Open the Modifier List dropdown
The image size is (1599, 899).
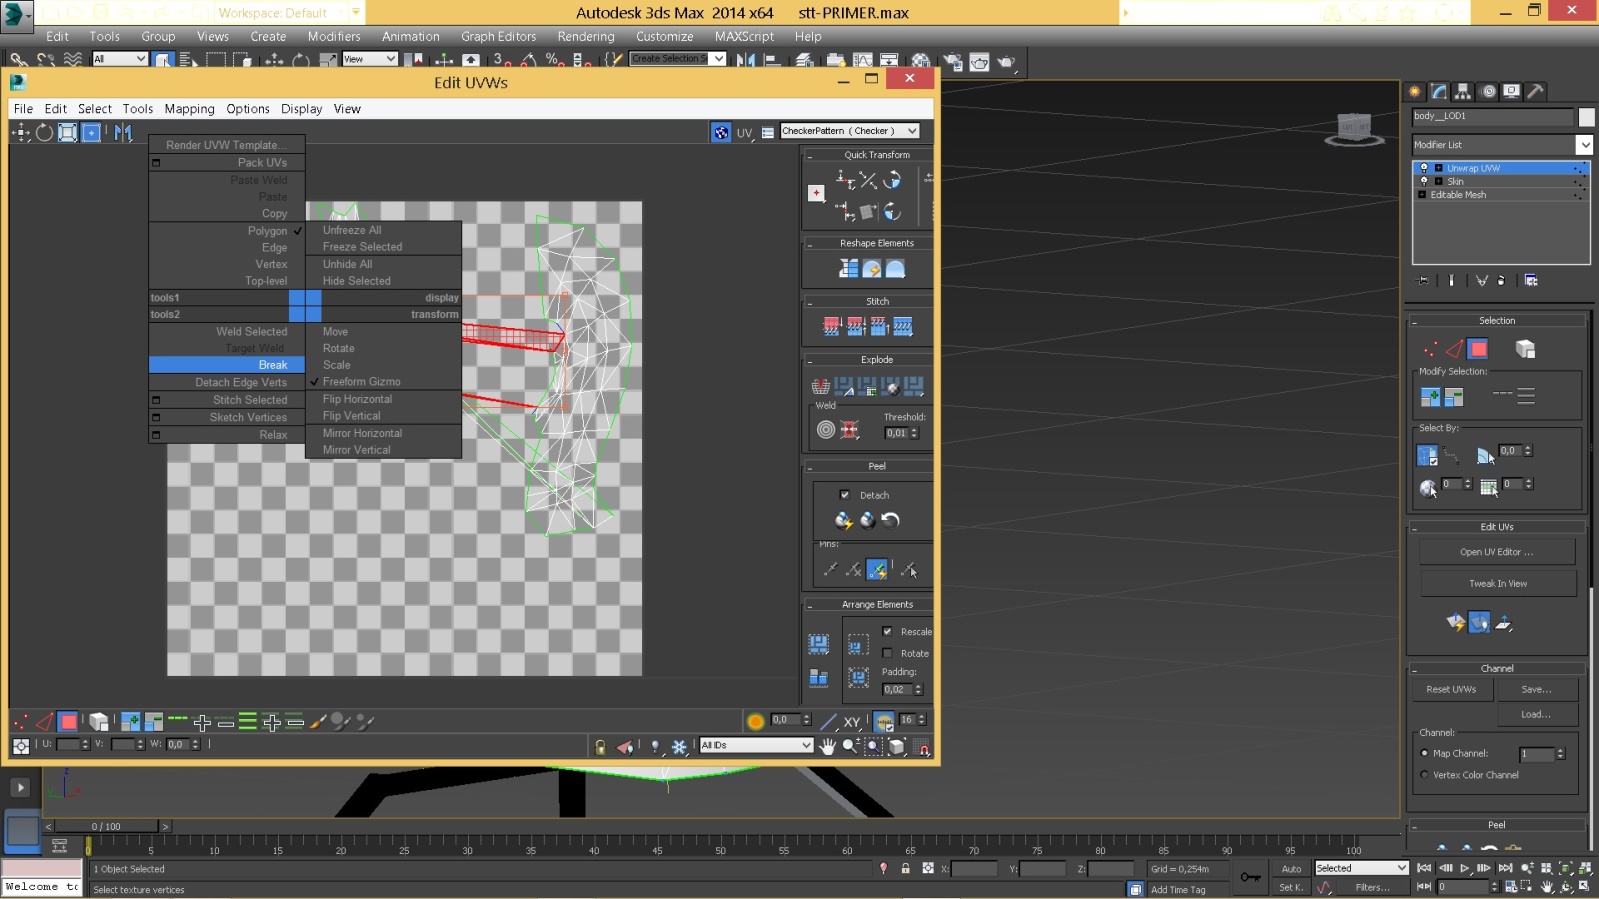click(x=1502, y=145)
